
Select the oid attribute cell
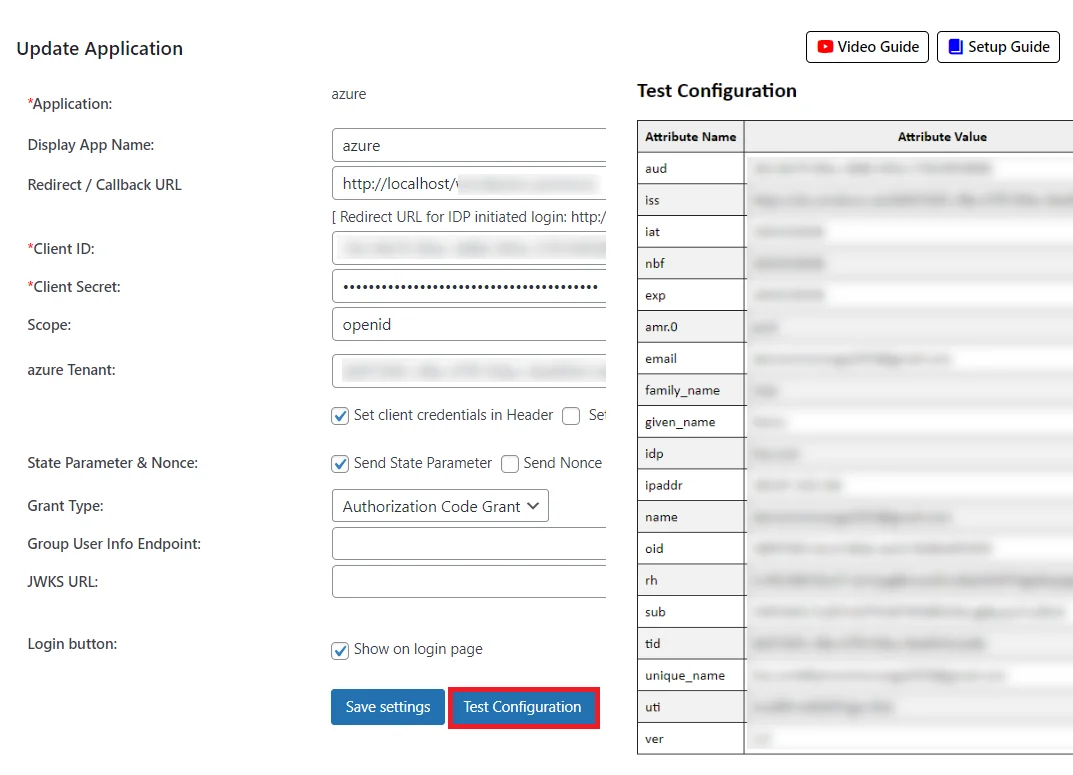tap(690, 549)
